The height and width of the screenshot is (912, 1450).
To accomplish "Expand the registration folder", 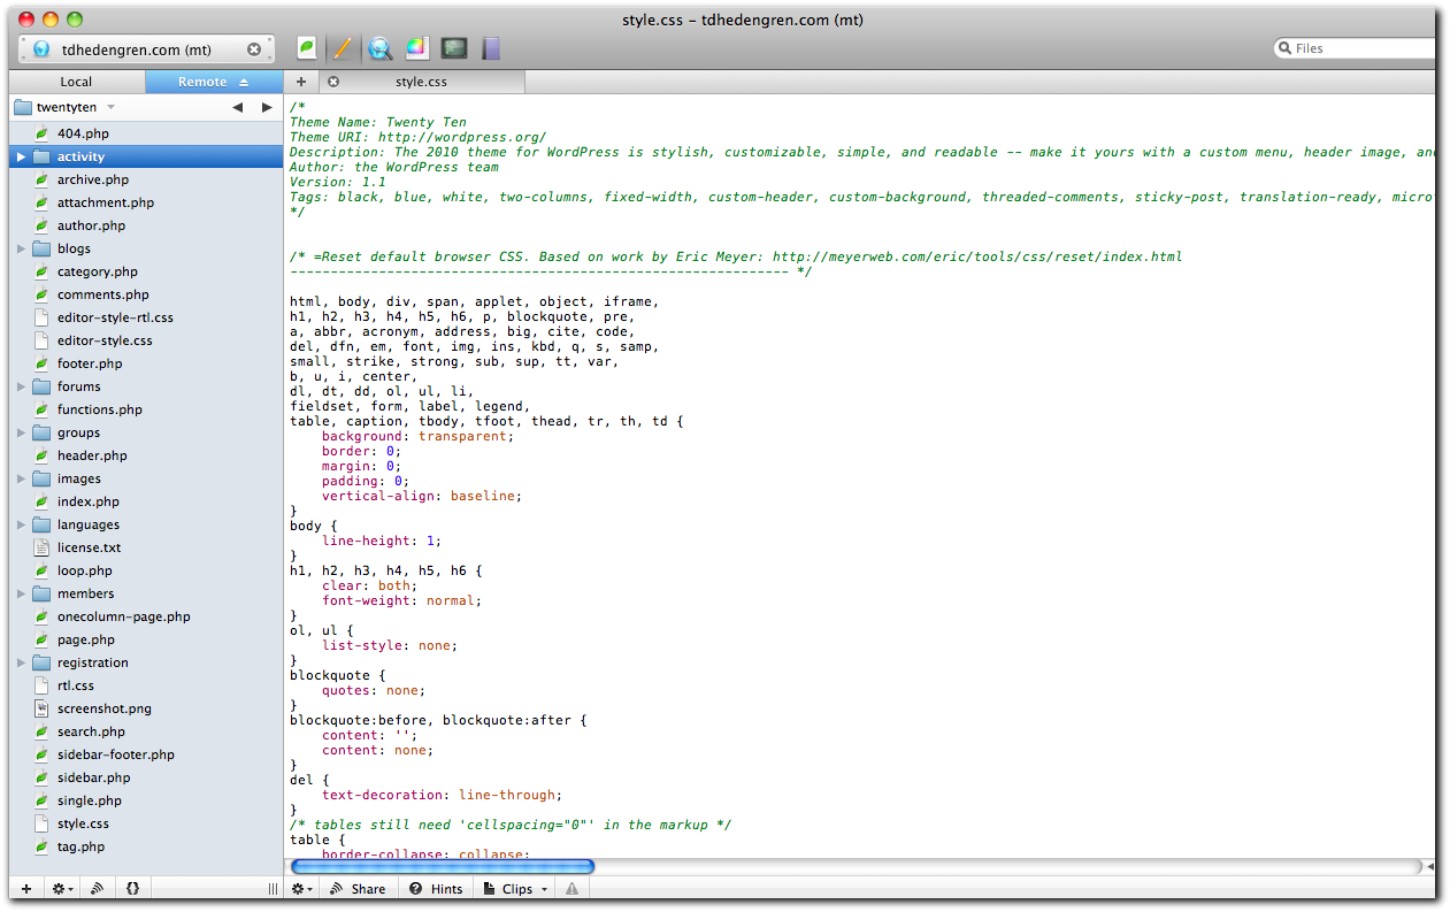I will [x=21, y=663].
